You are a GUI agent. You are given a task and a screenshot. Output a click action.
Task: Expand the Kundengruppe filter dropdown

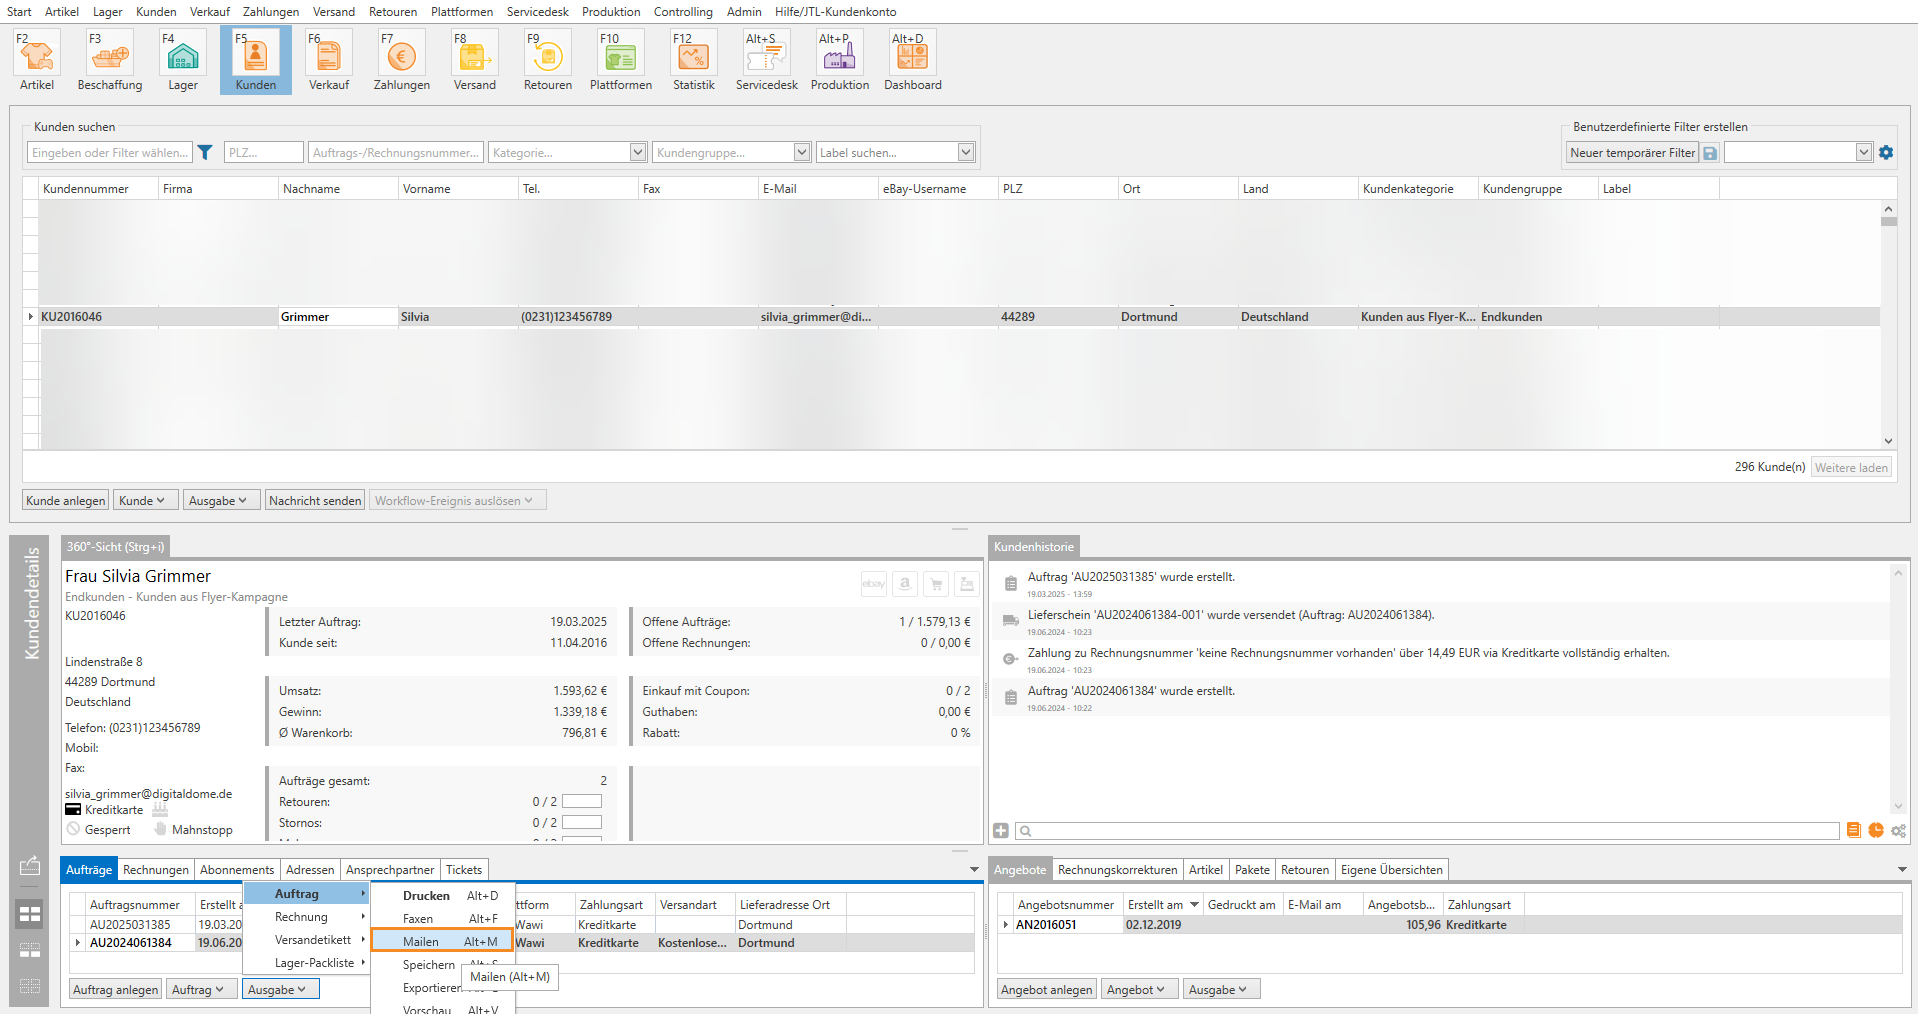(802, 153)
